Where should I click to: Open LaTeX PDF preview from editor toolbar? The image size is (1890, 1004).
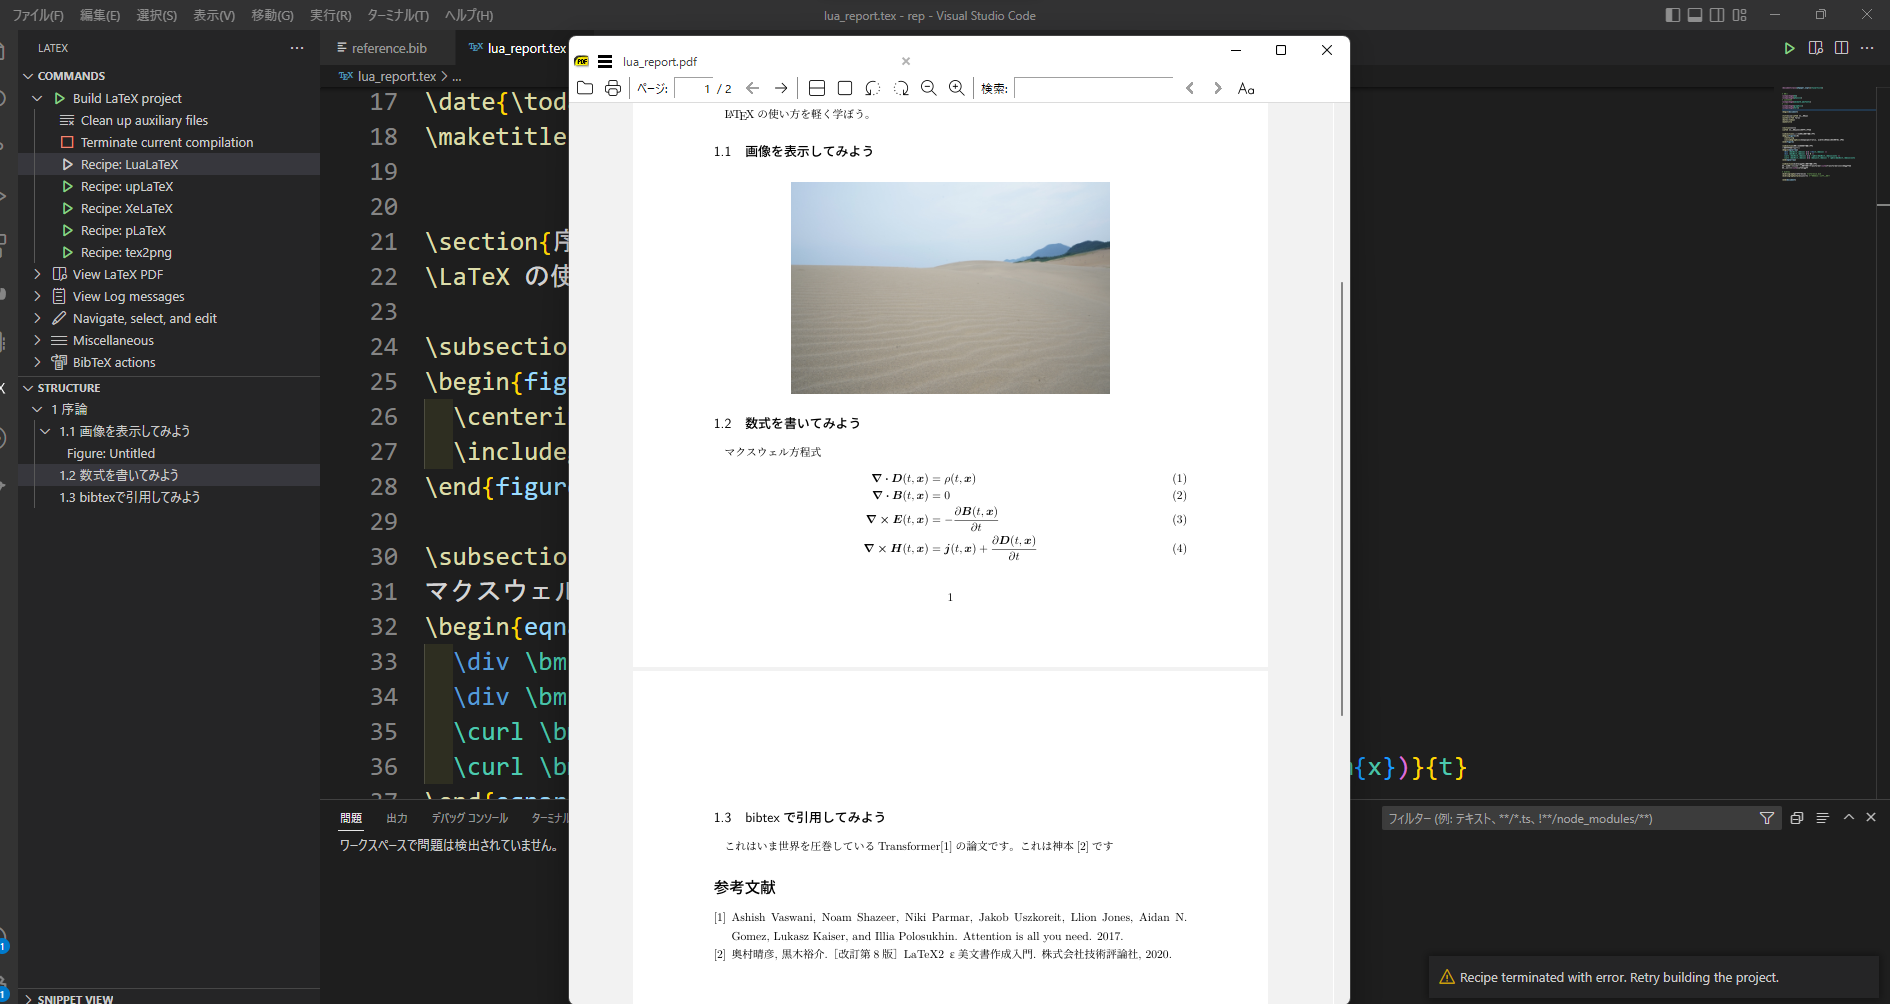pyautogui.click(x=1816, y=48)
